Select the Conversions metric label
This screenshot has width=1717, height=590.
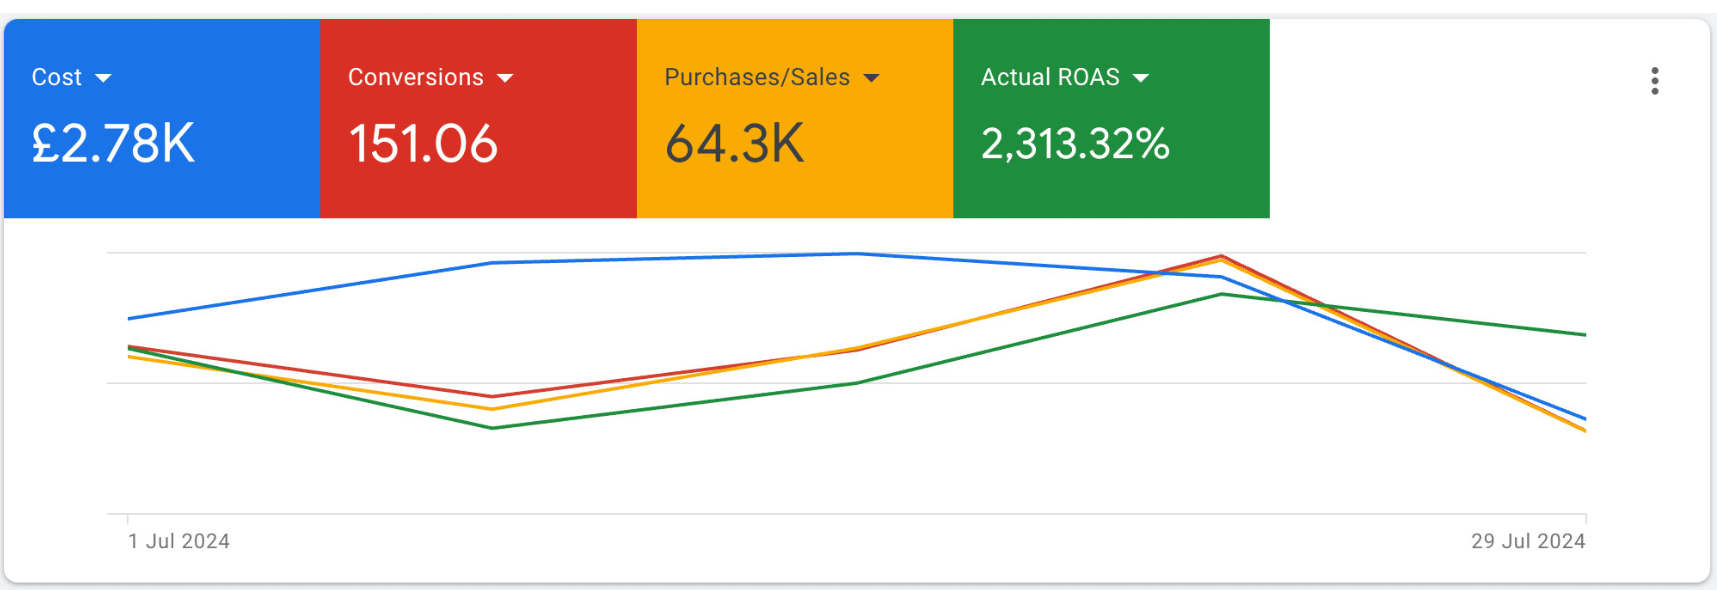pyautogui.click(x=415, y=78)
